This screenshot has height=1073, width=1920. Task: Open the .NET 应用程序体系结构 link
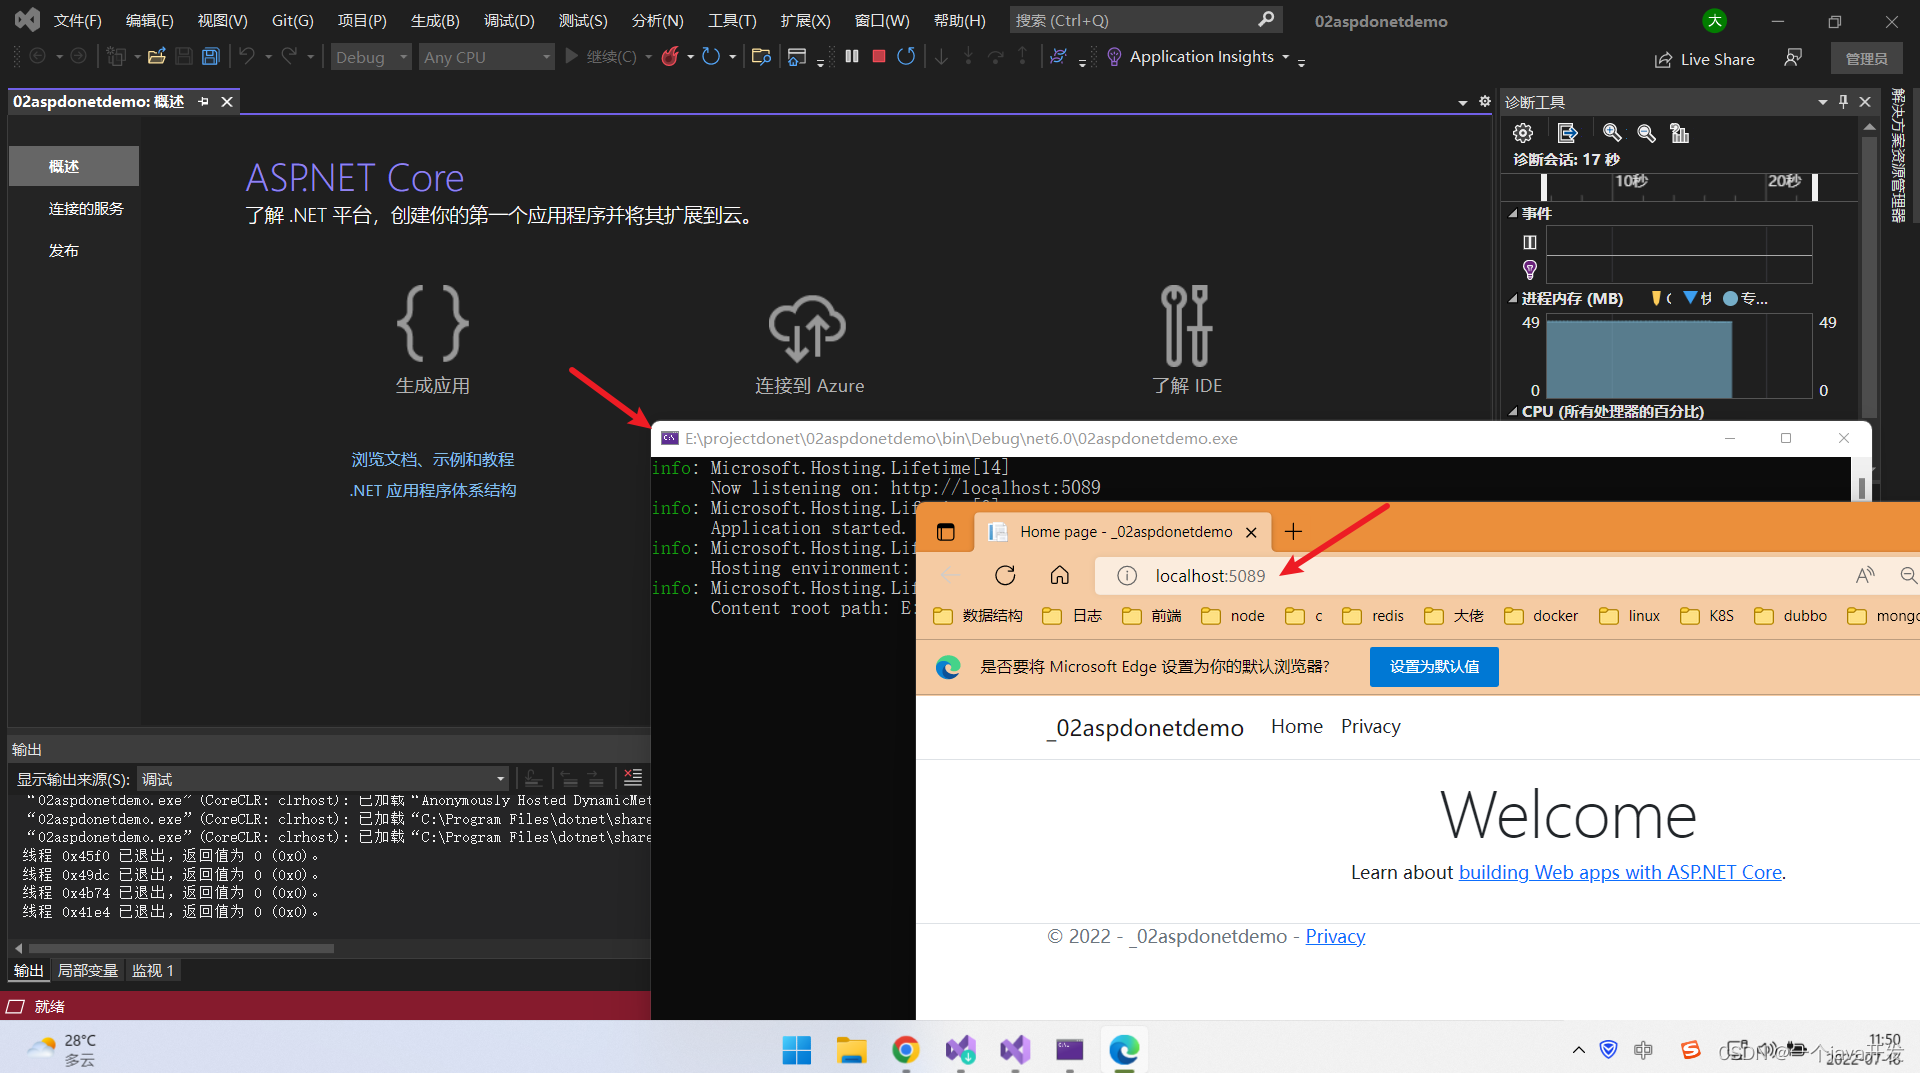(433, 490)
